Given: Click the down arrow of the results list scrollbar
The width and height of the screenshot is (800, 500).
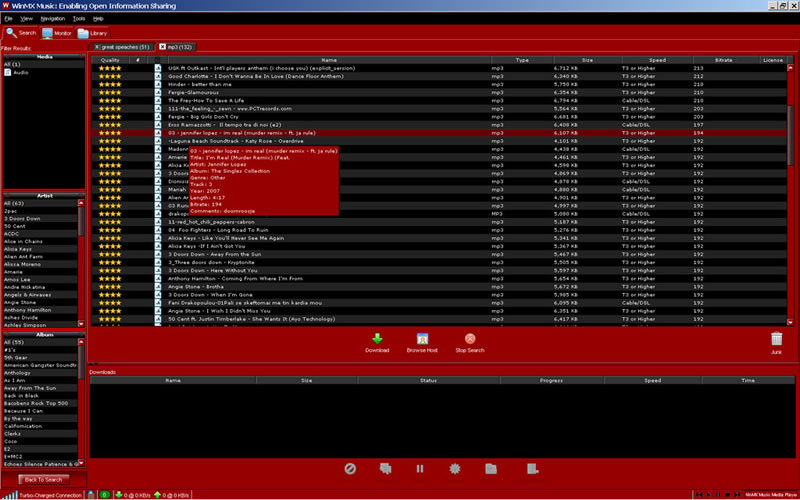Looking at the screenshot, I should (791, 322).
